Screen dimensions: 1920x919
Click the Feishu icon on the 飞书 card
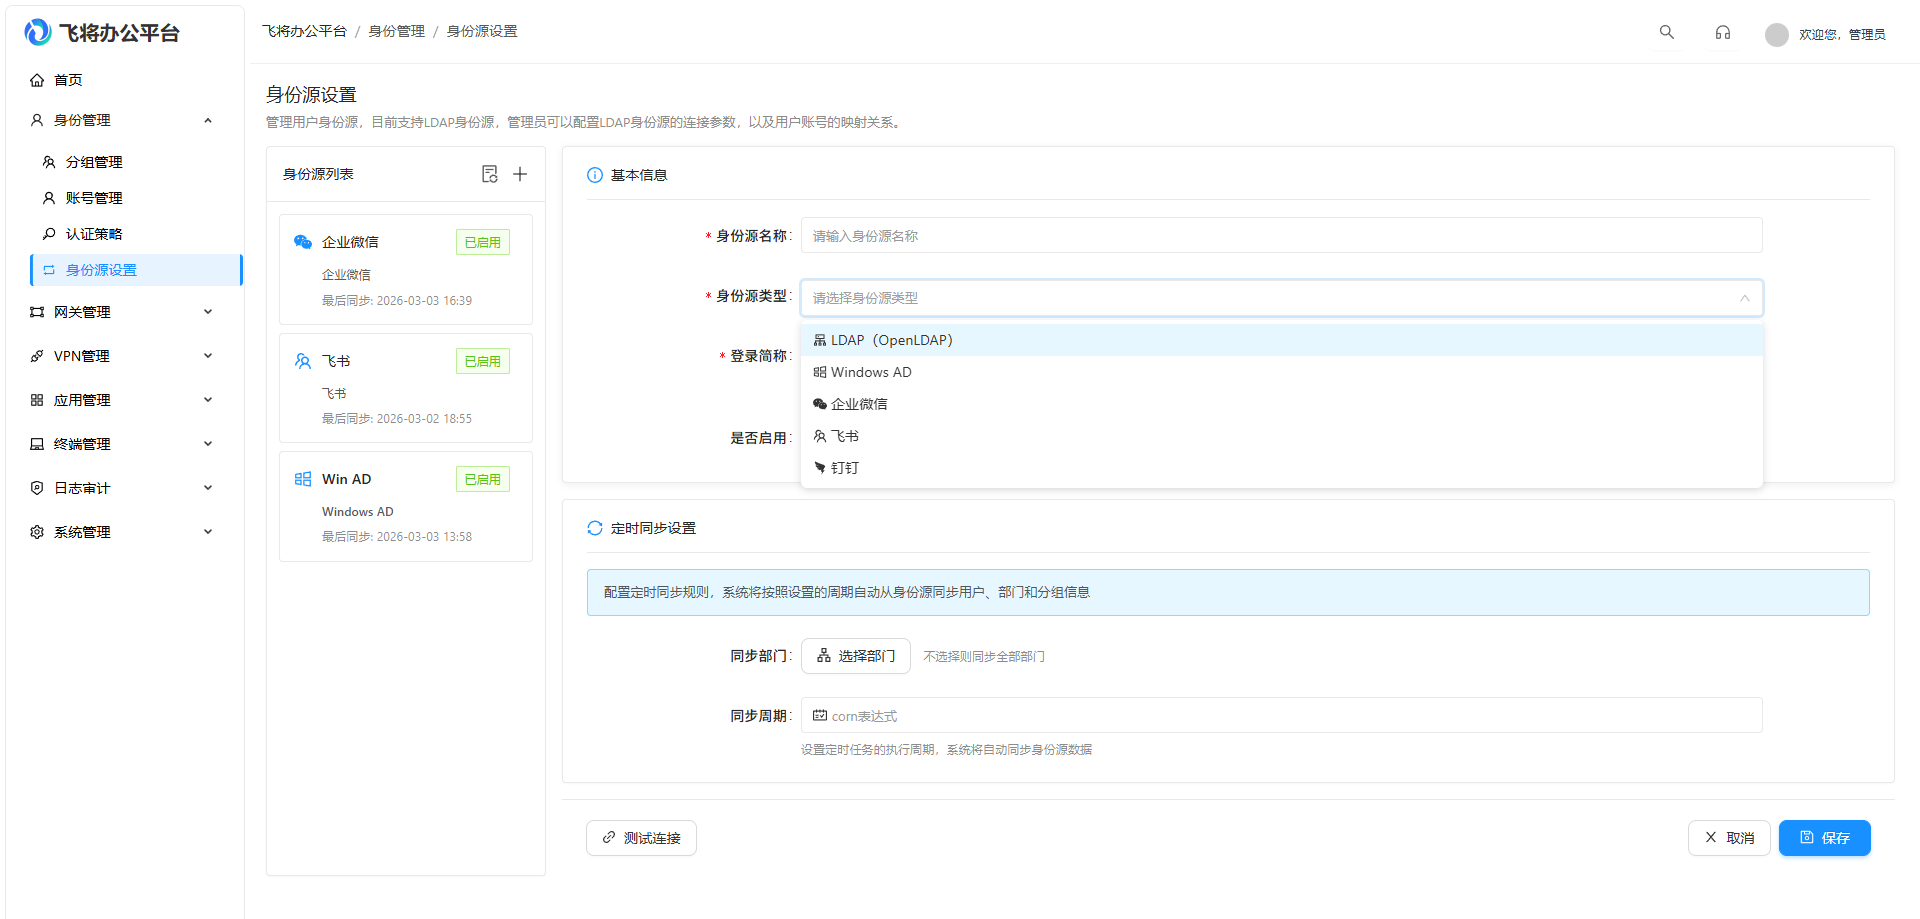click(x=302, y=360)
